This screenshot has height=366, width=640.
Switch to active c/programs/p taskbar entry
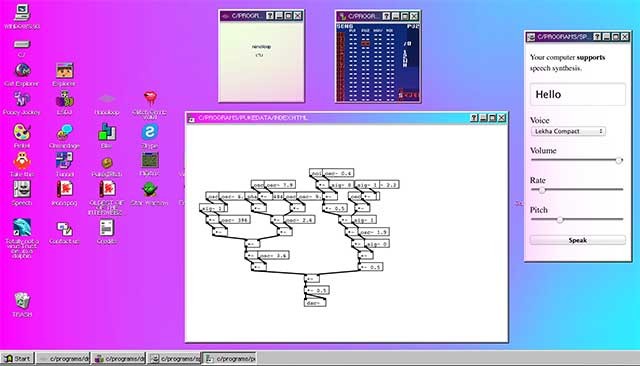pyautogui.click(x=230, y=359)
